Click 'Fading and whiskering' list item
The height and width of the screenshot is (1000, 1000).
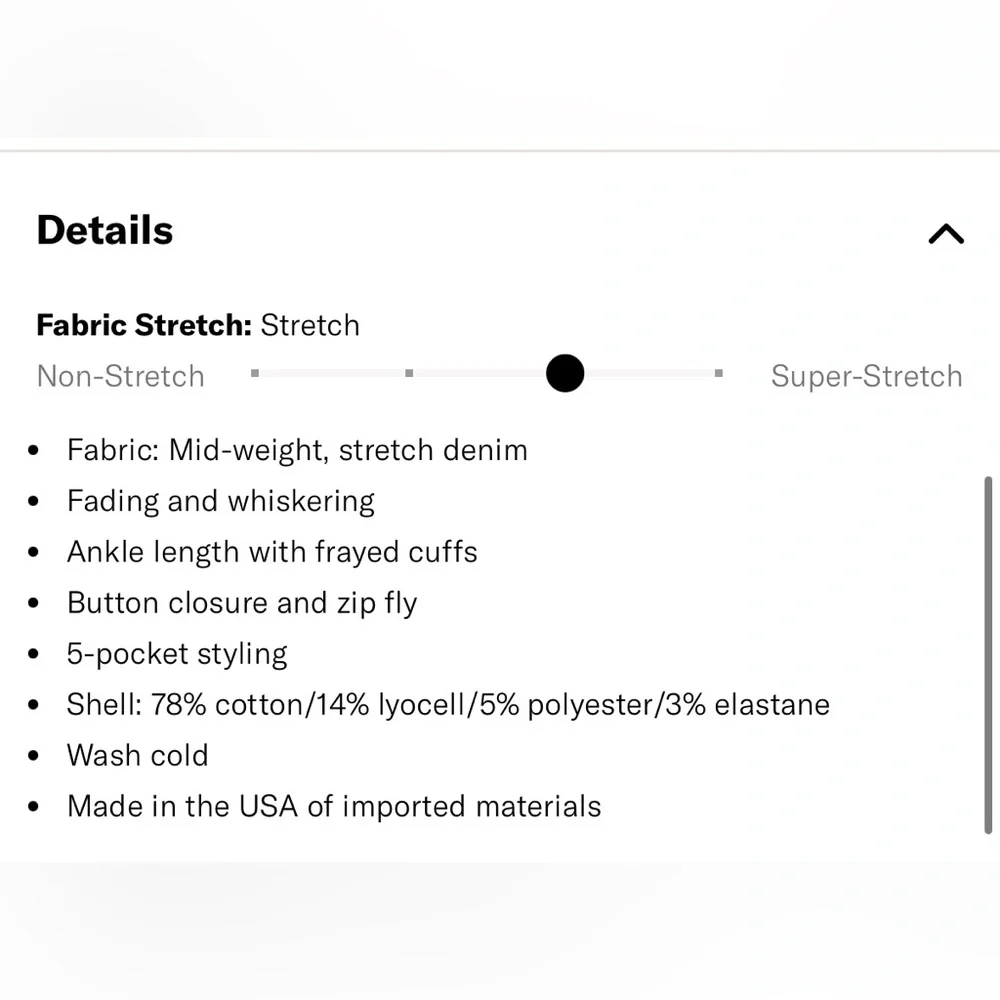tap(221, 501)
